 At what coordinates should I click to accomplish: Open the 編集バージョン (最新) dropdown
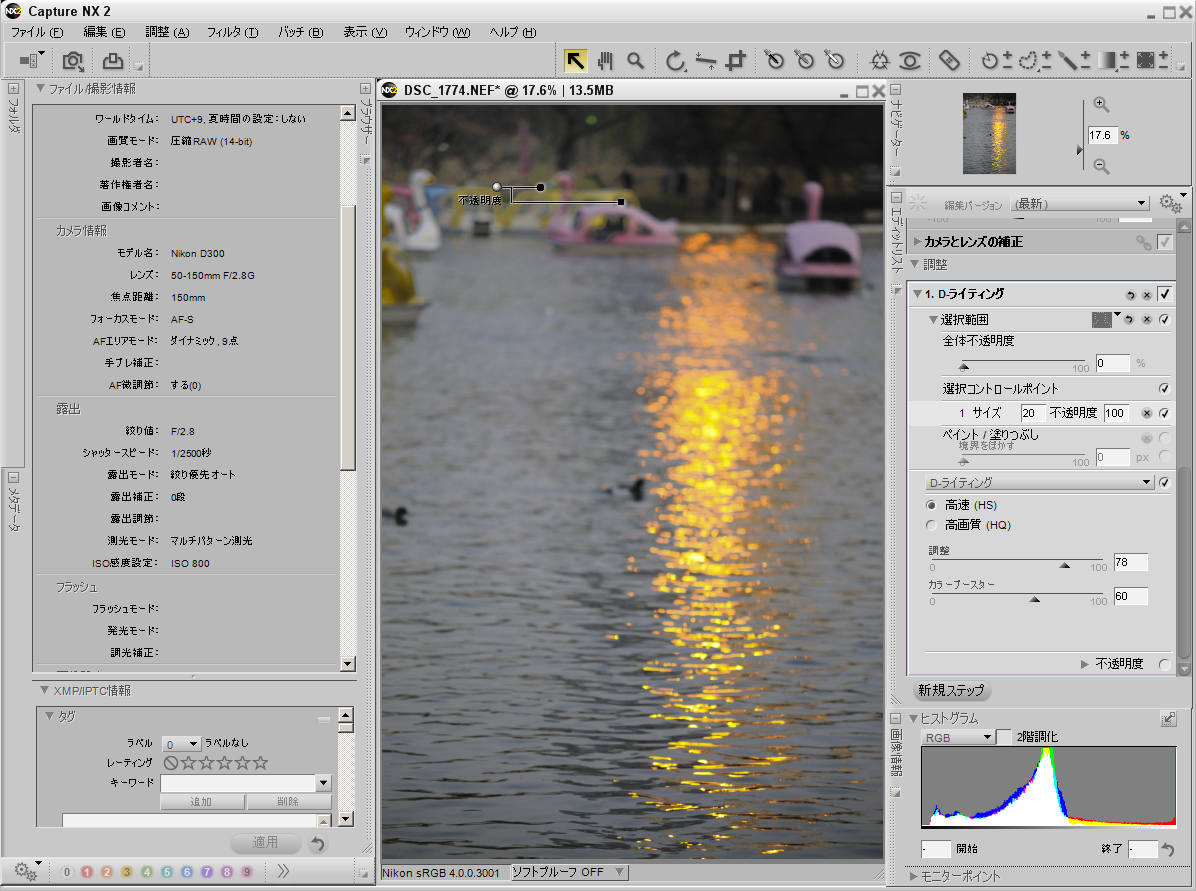pos(1140,202)
